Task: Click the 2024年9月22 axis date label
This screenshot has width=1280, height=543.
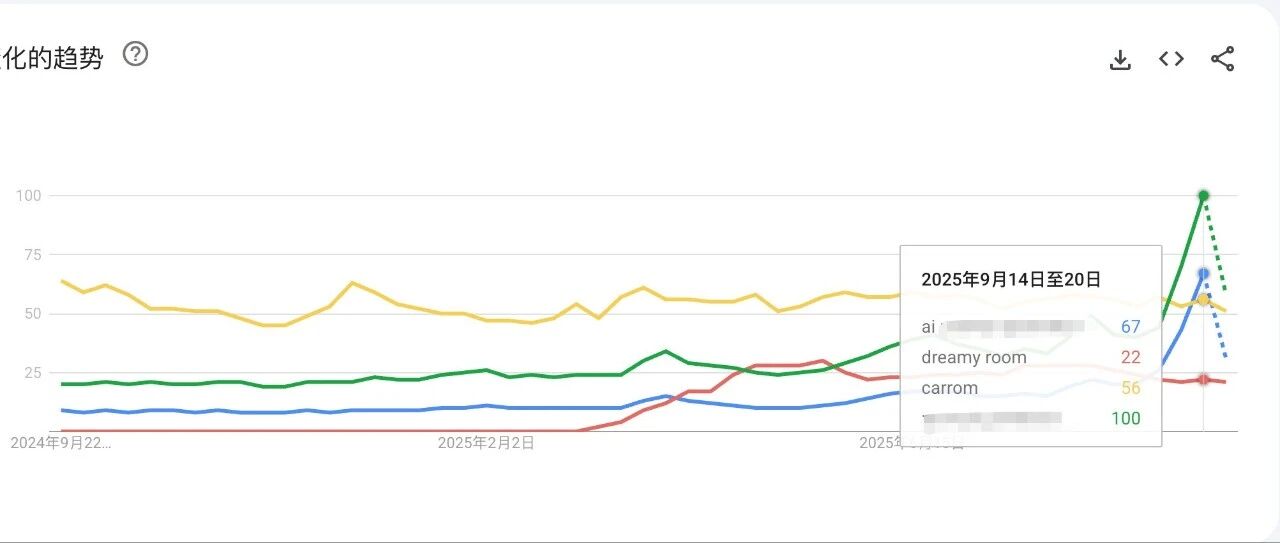Action: 61,443
